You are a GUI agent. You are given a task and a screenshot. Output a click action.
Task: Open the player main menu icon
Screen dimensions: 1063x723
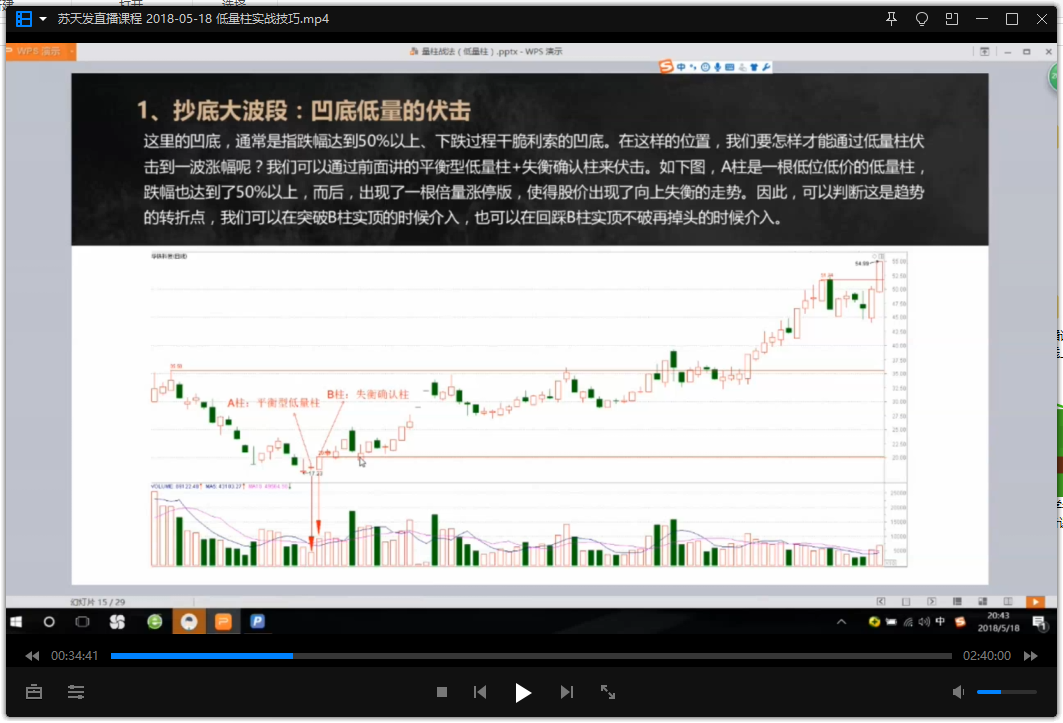point(24,19)
